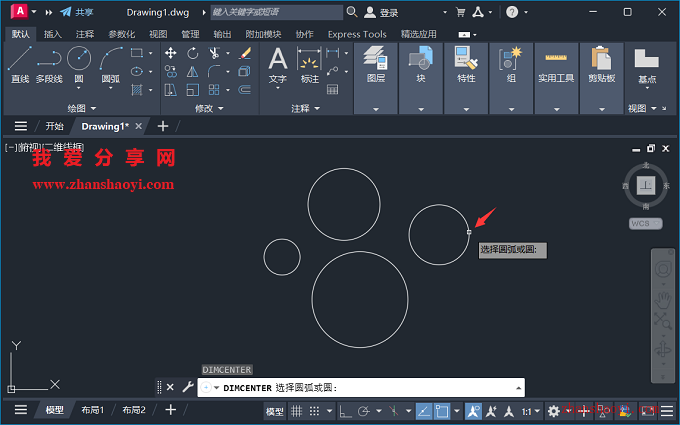Select the Hatch fill tool
The image size is (680, 425).
tap(137, 90)
